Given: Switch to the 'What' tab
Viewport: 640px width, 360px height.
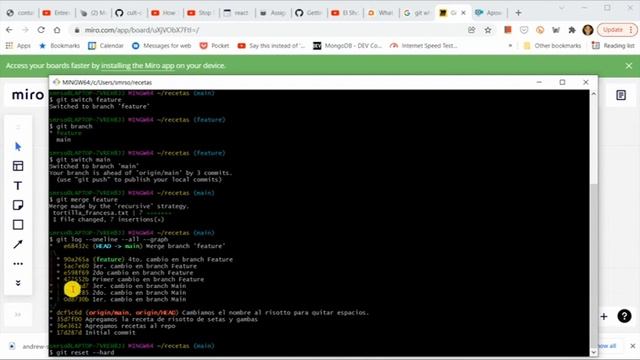Looking at the screenshot, I should 381,13.
